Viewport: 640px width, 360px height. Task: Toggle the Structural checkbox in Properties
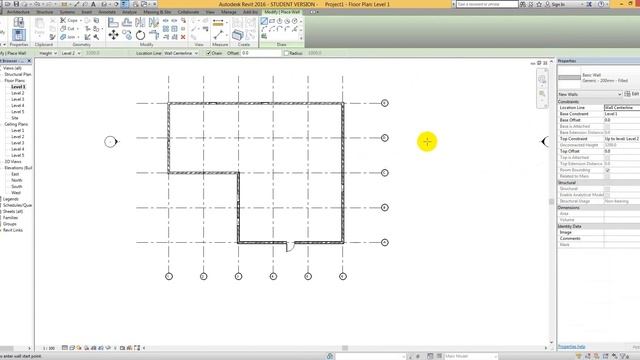[x=607, y=189]
